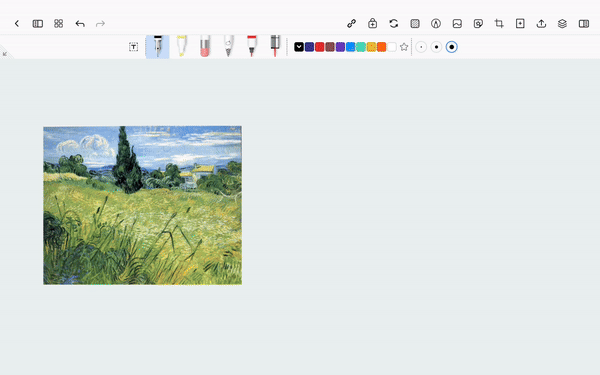600x375 pixels.
Task: Select the yellow highlighter tool
Action: coord(181,46)
